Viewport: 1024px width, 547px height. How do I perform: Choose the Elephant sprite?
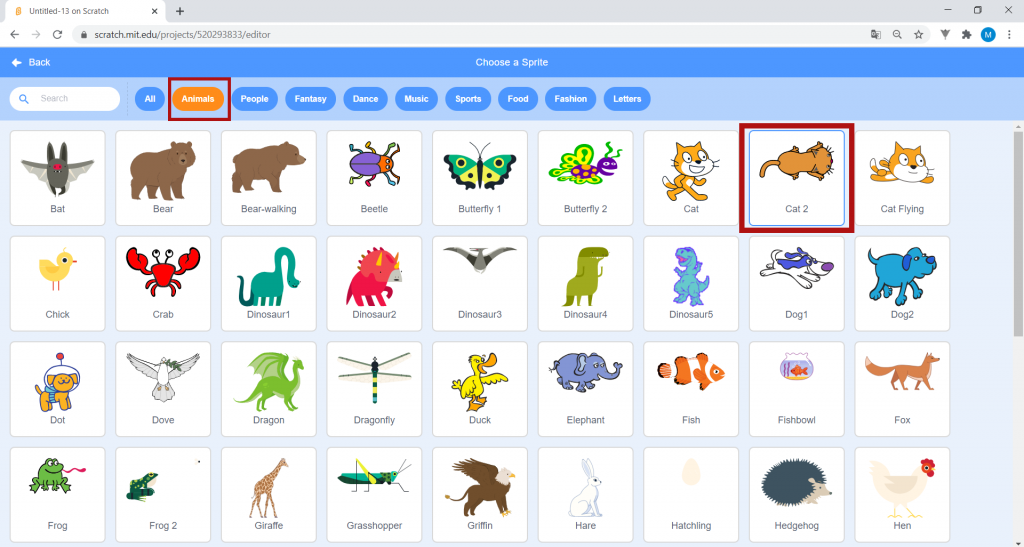coord(586,389)
